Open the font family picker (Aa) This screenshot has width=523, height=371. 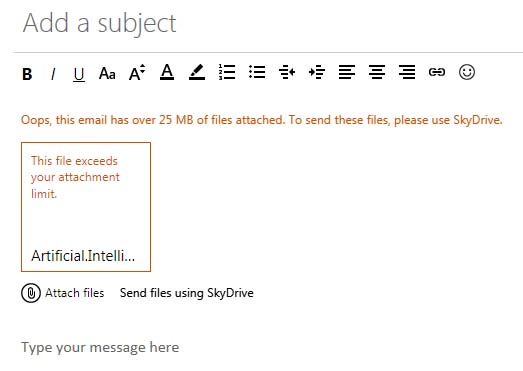click(107, 73)
